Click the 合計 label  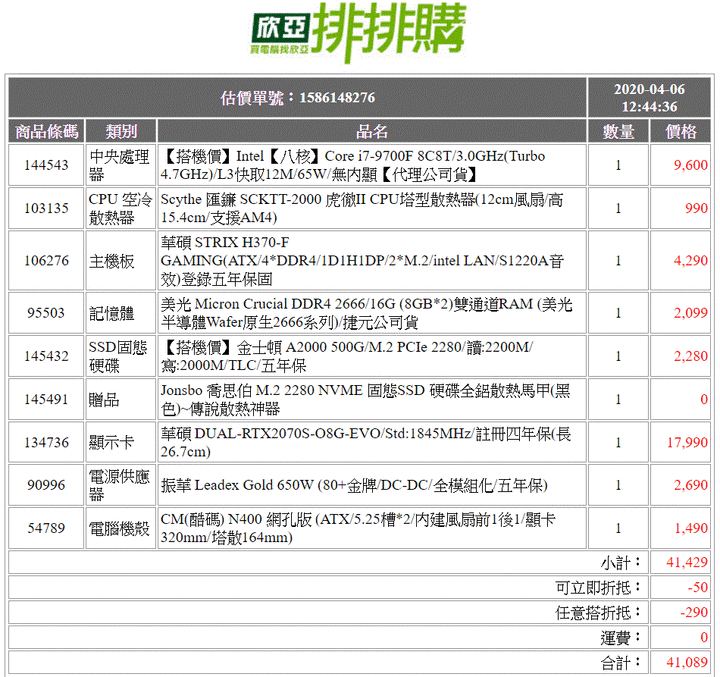[x=620, y=663]
